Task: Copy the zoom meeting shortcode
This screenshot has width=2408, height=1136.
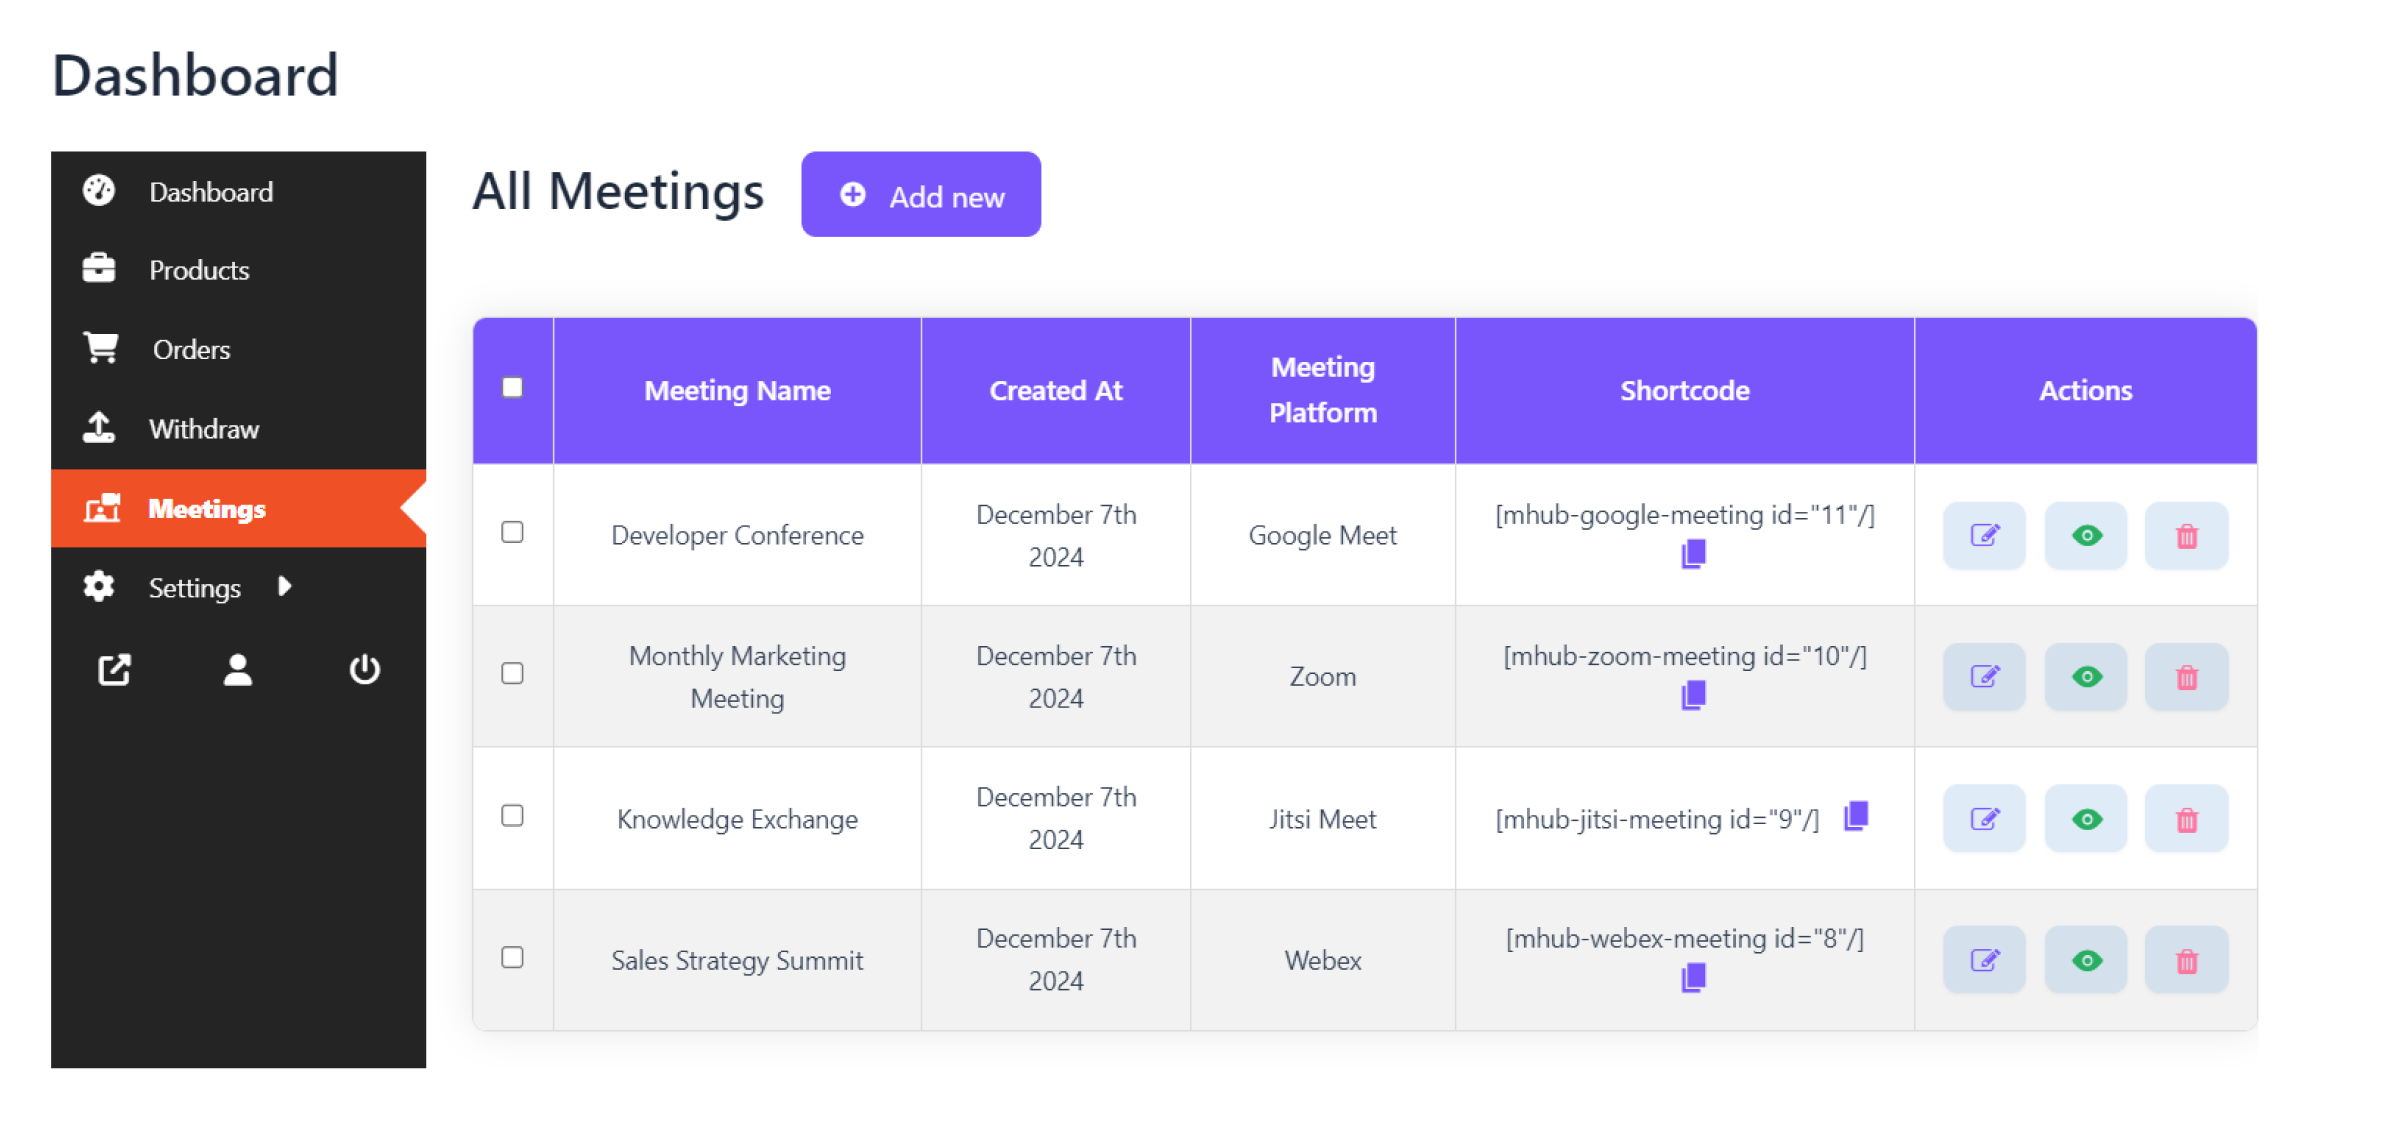Action: click(1693, 695)
